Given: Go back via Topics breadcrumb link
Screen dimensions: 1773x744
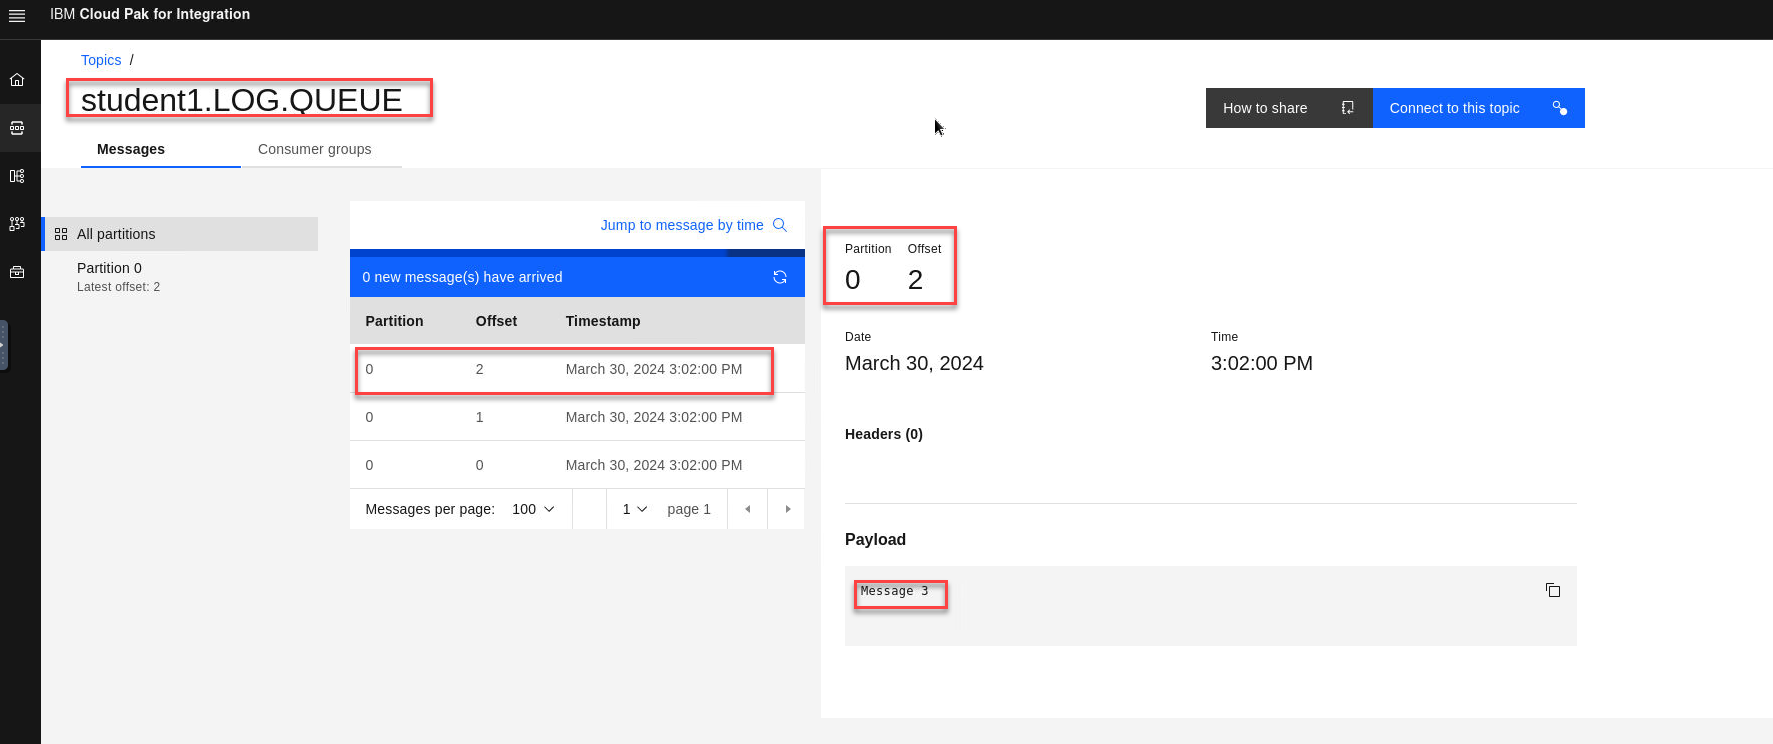Looking at the screenshot, I should coord(101,60).
